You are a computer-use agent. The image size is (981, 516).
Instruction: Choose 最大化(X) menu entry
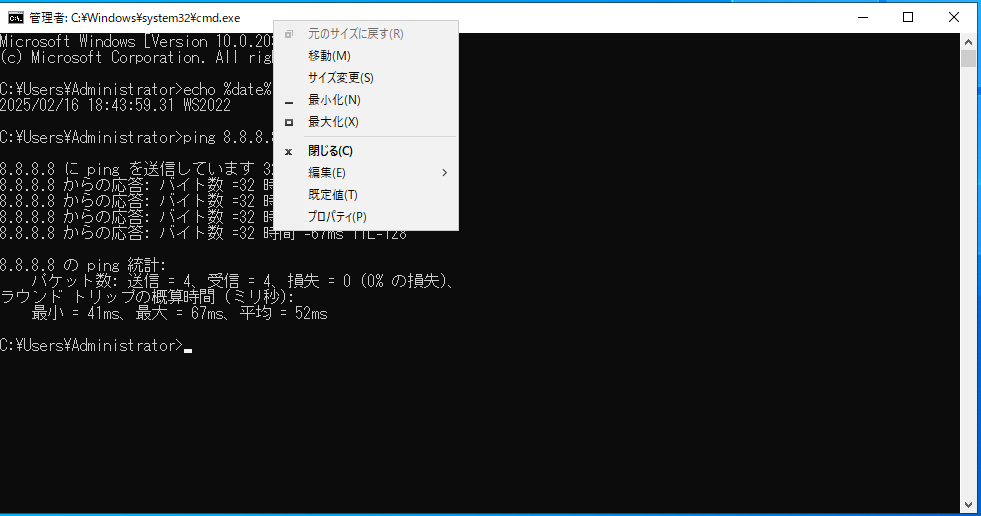pos(333,122)
